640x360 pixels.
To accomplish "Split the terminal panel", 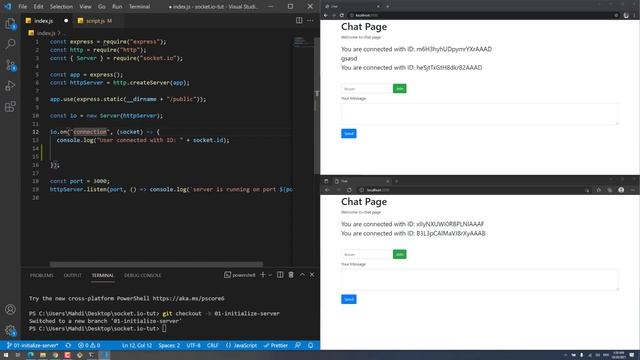I will pos(280,275).
